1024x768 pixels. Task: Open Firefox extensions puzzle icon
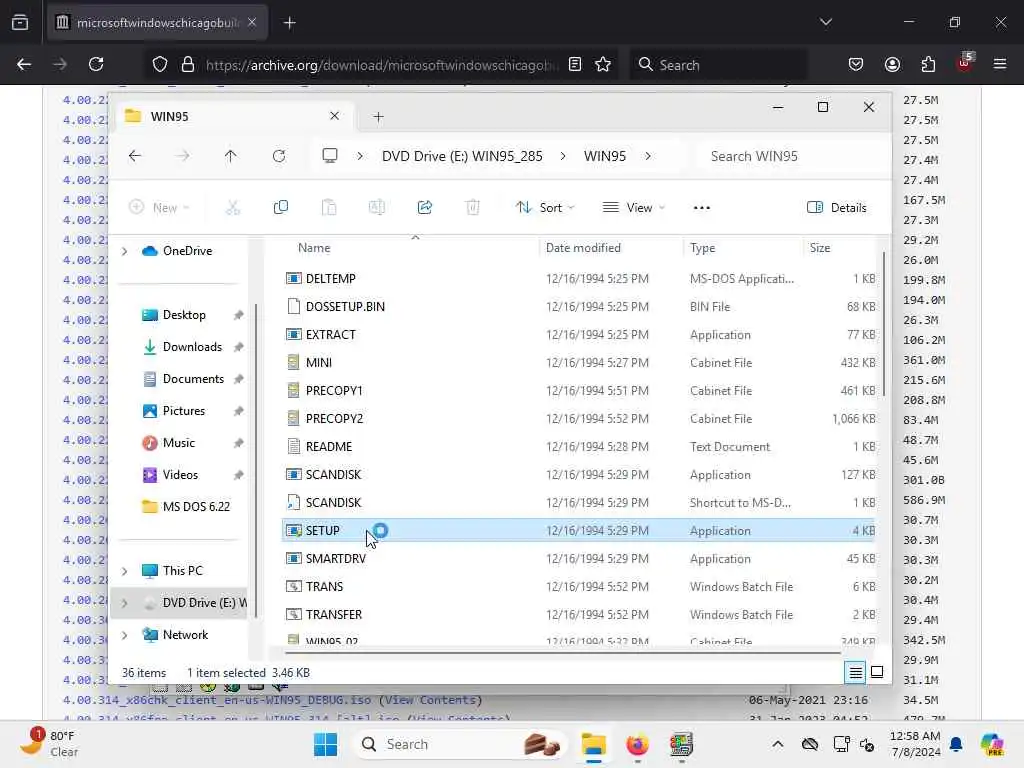(928, 64)
